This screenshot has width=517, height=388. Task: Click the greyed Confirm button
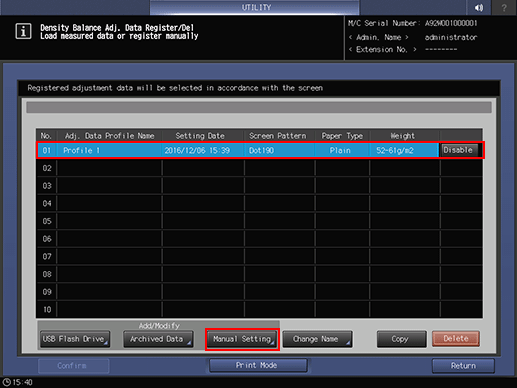[73, 366]
